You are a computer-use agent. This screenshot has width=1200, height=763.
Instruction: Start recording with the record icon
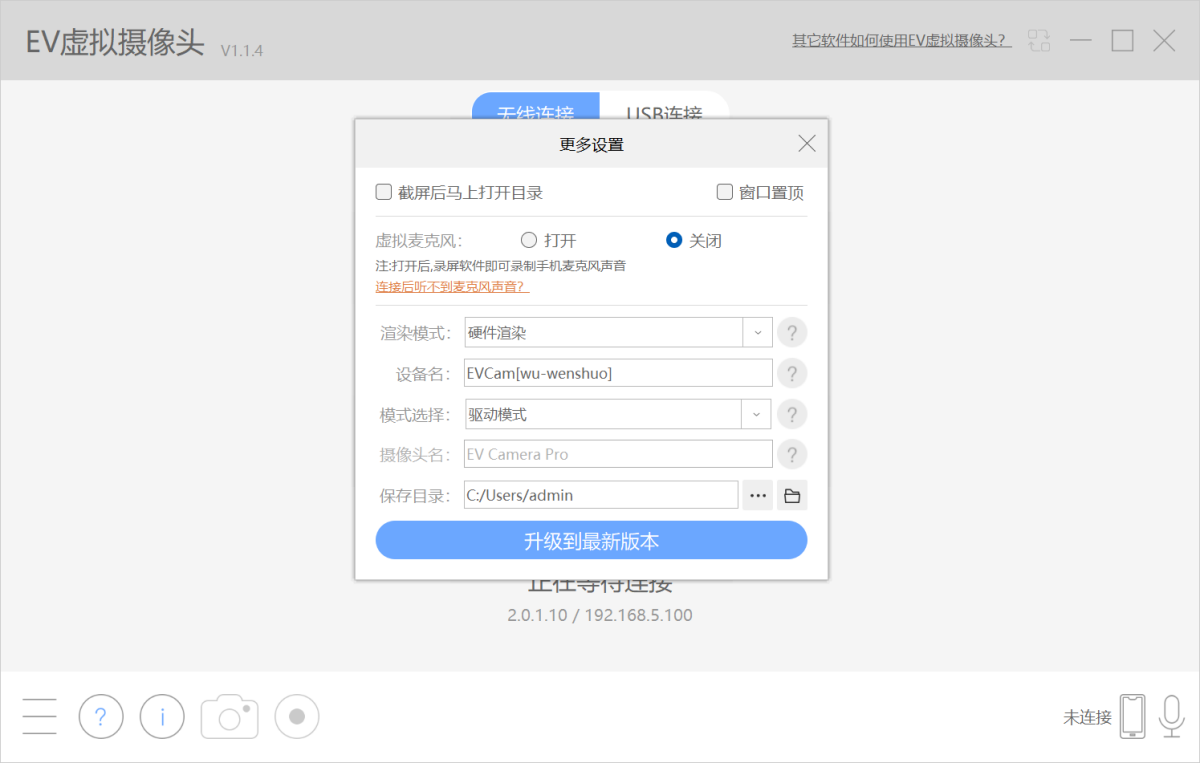pos(296,716)
